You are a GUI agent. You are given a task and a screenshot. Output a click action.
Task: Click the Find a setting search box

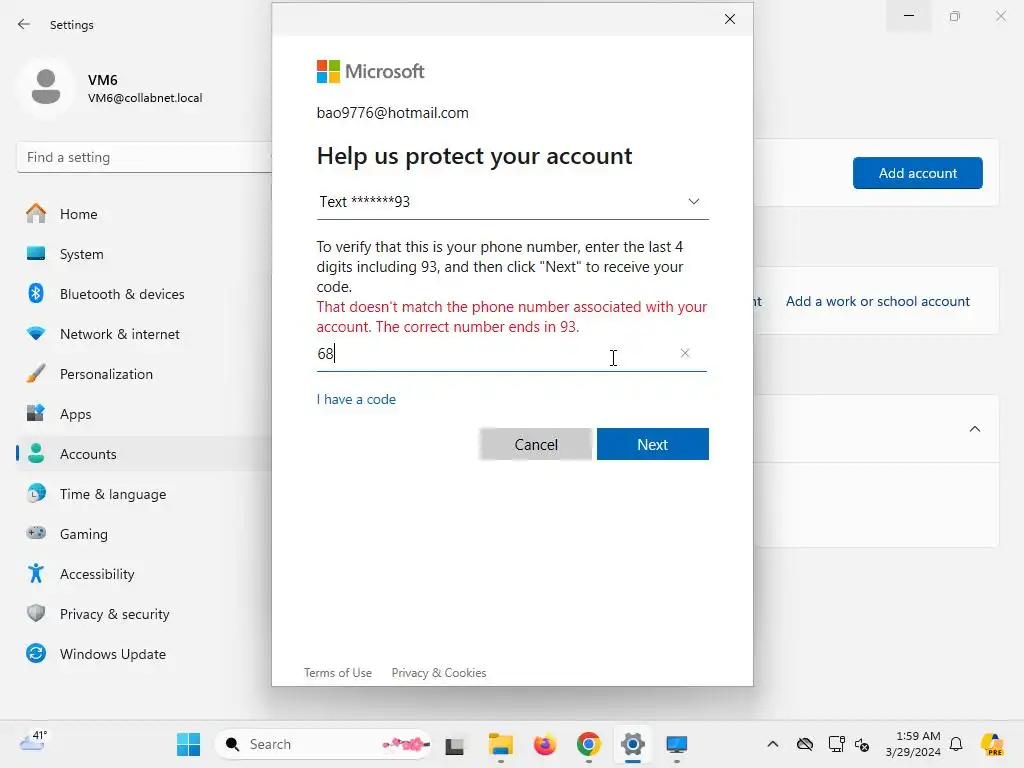pyautogui.click(x=144, y=157)
